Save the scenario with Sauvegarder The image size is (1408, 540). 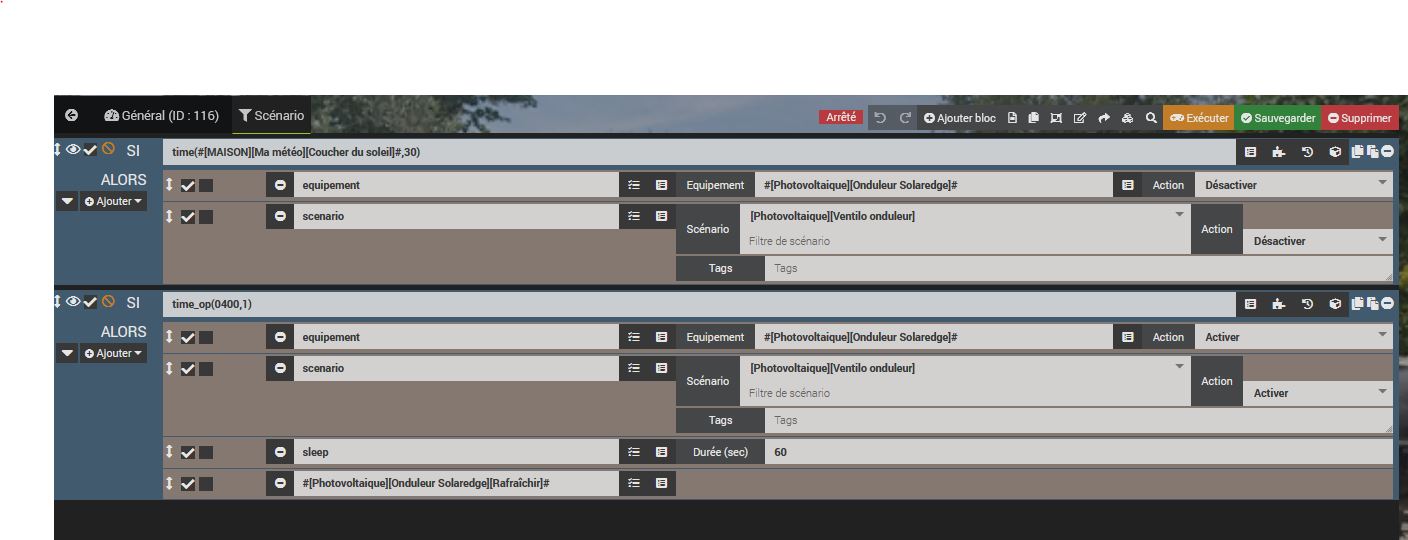(1278, 118)
